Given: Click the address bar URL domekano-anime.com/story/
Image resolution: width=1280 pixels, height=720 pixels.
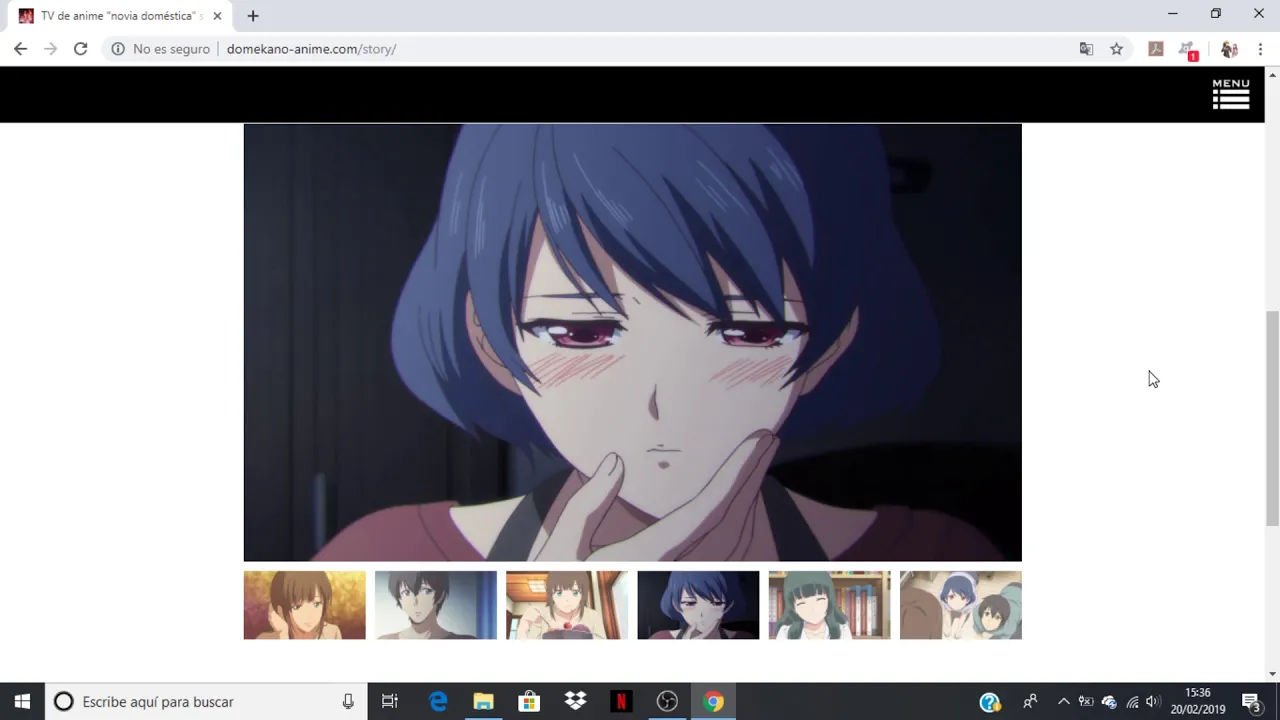Looking at the screenshot, I should click(311, 49).
